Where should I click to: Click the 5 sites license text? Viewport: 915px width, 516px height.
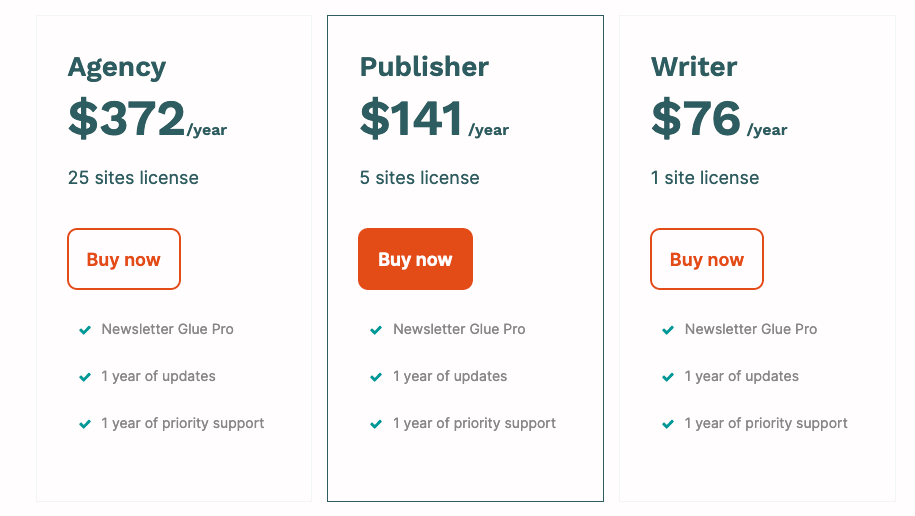click(x=420, y=177)
